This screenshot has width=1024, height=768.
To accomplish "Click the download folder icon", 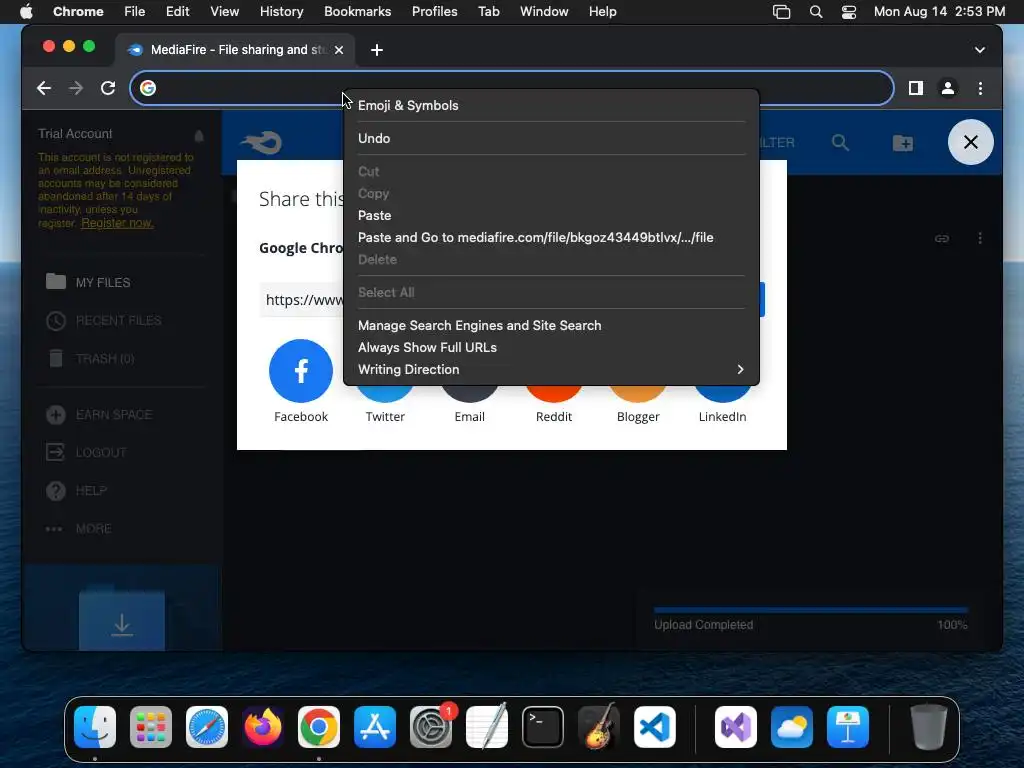I will (122, 620).
